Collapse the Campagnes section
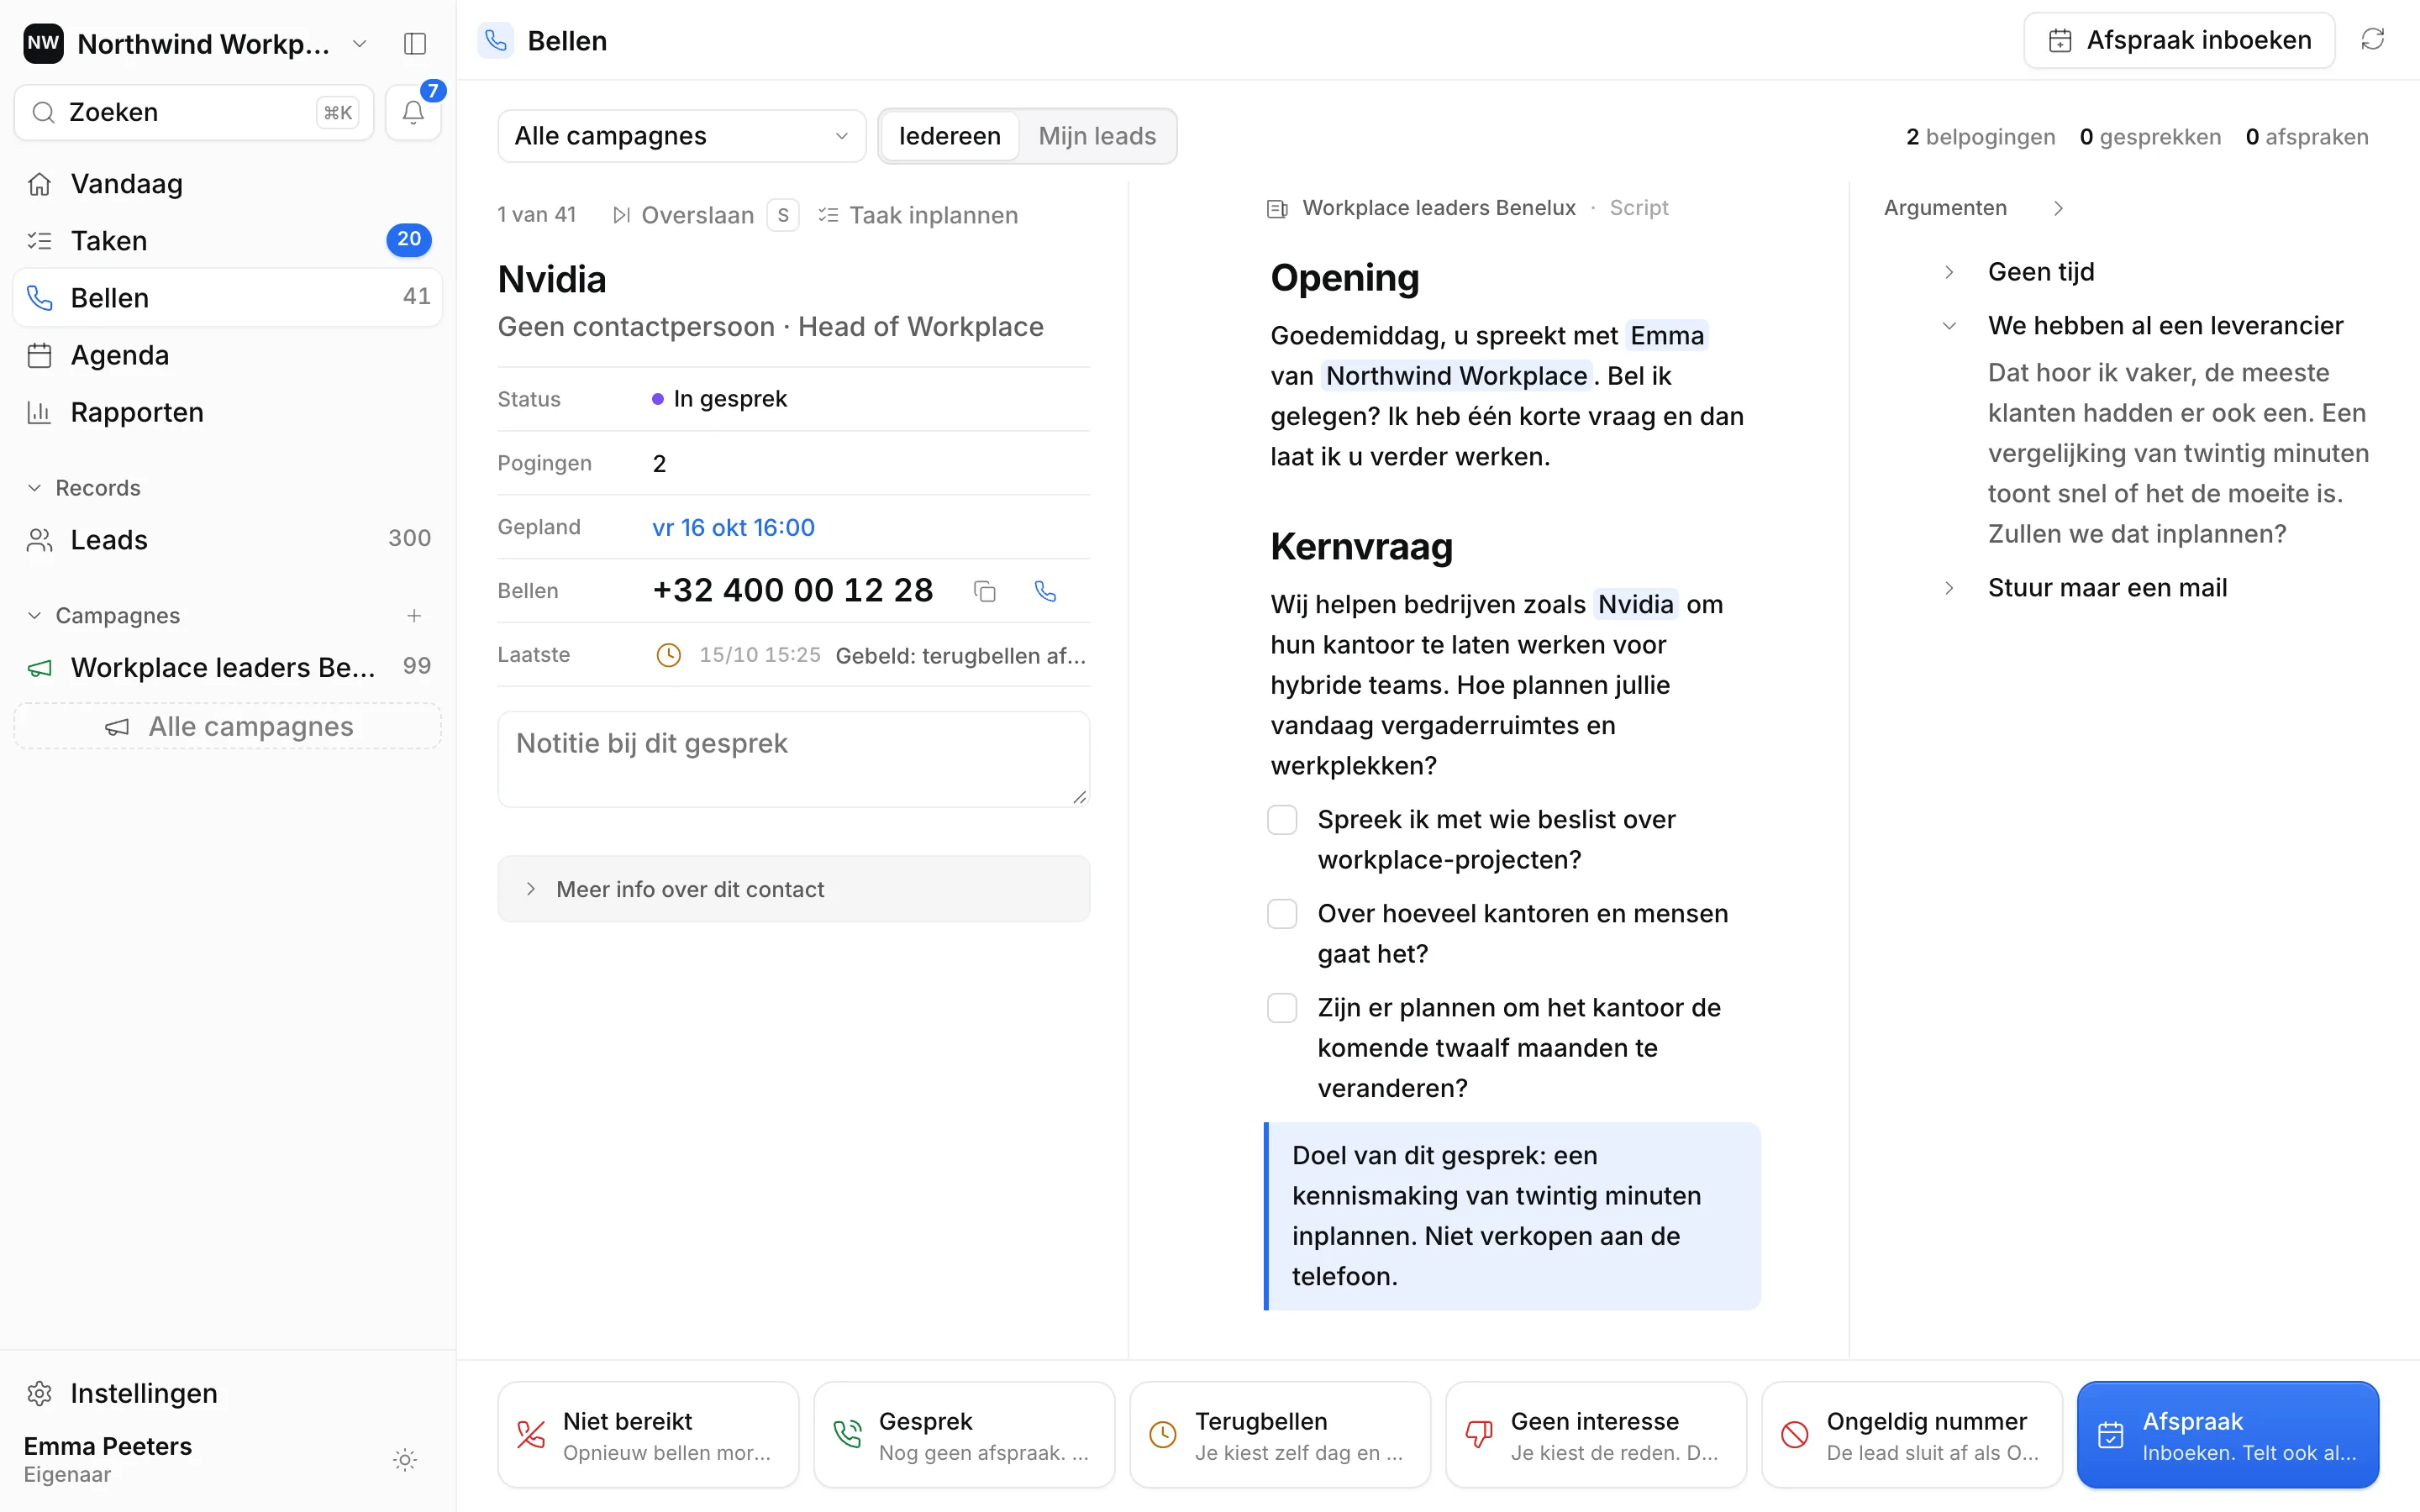The height and width of the screenshot is (1512, 2420). point(104,616)
